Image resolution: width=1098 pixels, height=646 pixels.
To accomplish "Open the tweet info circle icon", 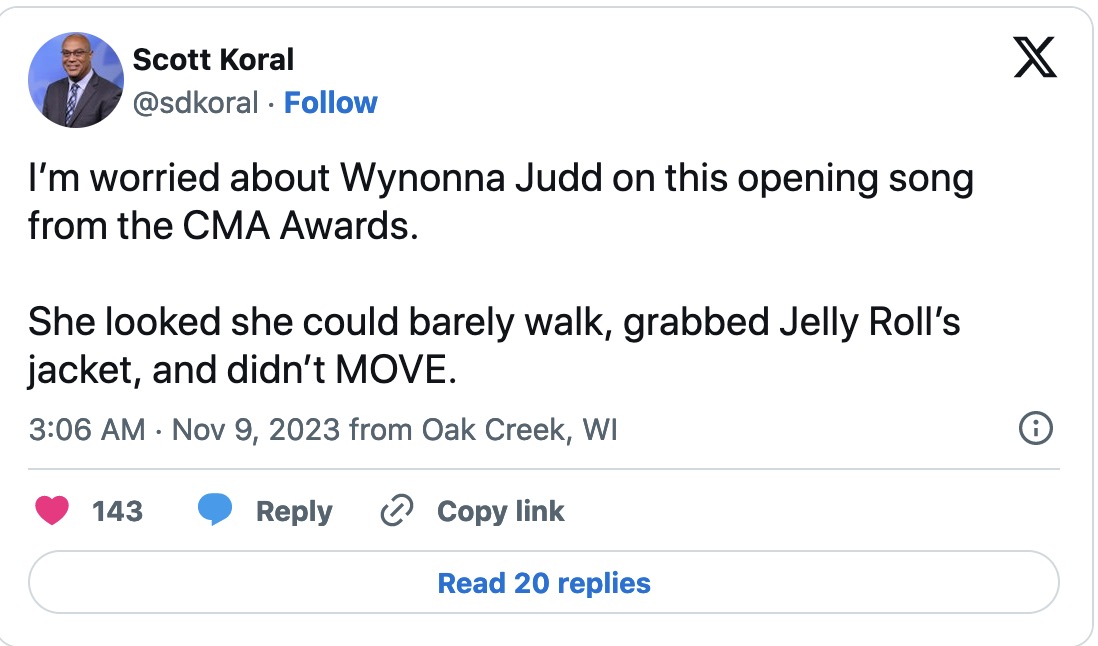I will [1034, 430].
